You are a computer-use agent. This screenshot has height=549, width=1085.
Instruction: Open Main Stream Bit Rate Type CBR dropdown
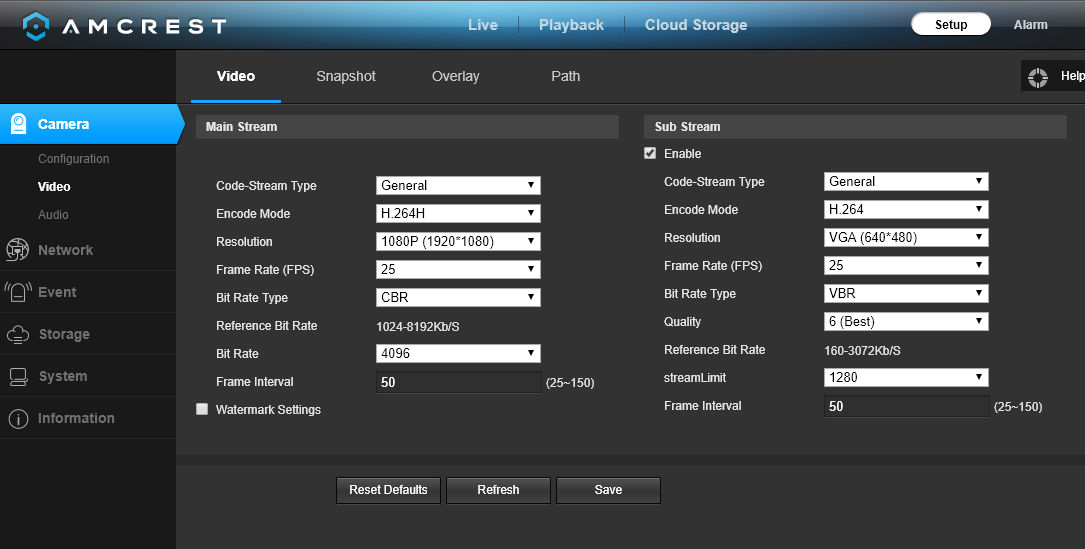click(x=458, y=297)
